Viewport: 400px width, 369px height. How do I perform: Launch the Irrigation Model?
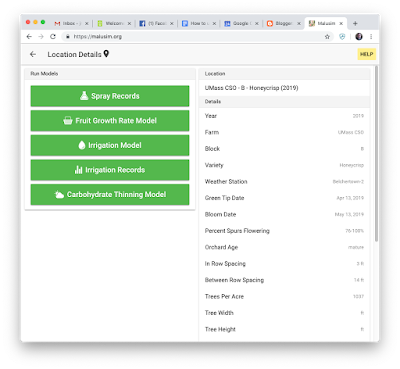pos(110,145)
